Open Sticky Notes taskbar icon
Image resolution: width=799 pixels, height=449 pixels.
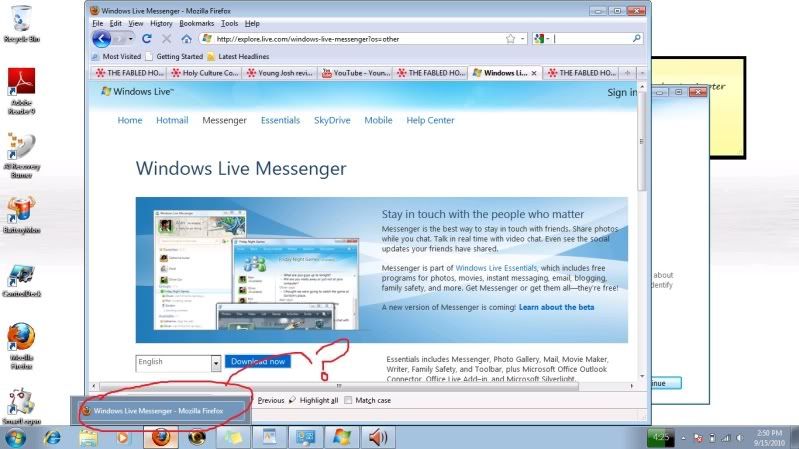(x=233, y=437)
